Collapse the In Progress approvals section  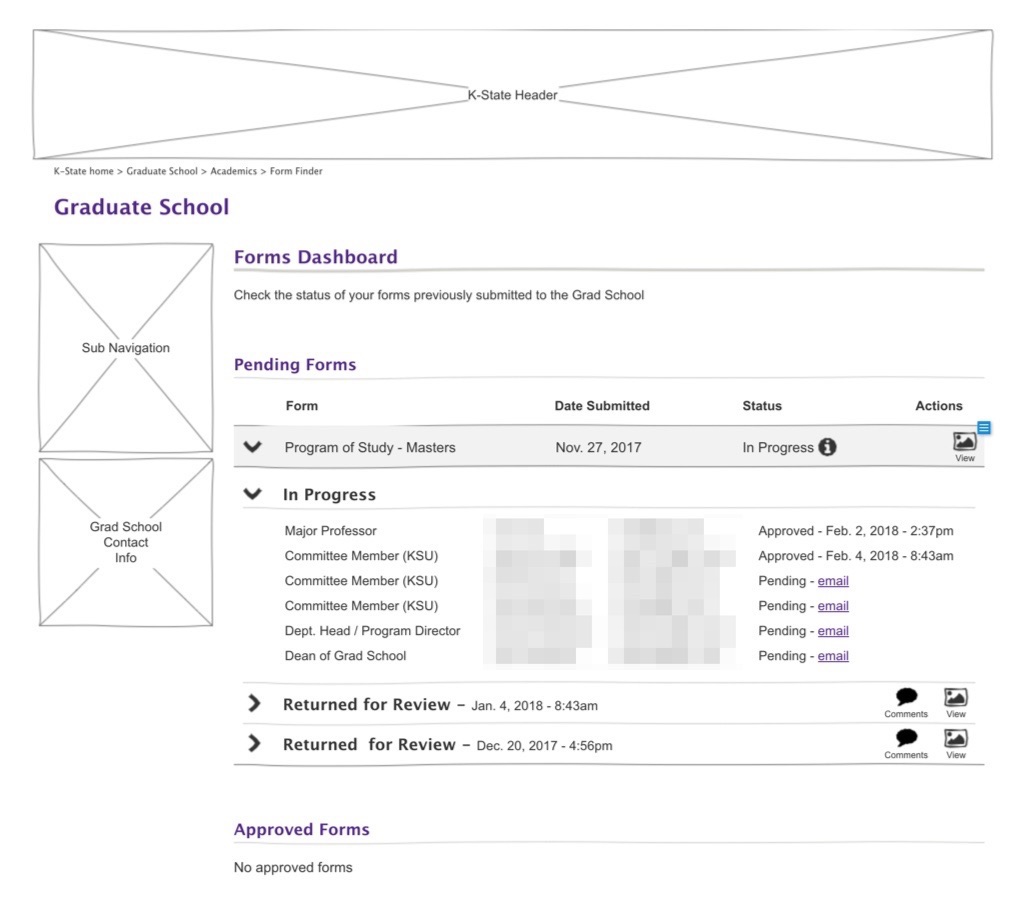coord(253,494)
